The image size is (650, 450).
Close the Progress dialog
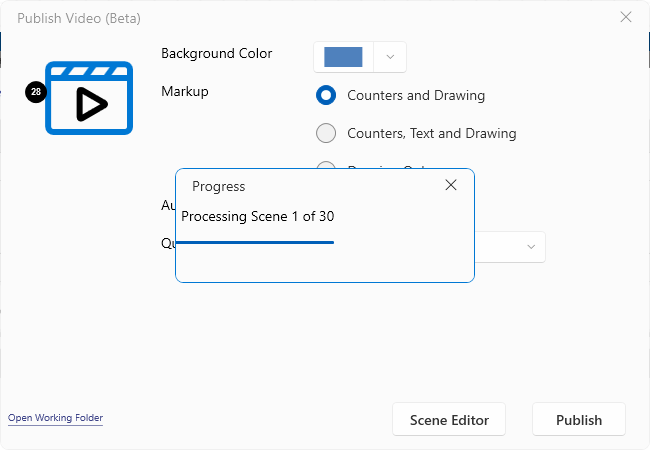451,185
